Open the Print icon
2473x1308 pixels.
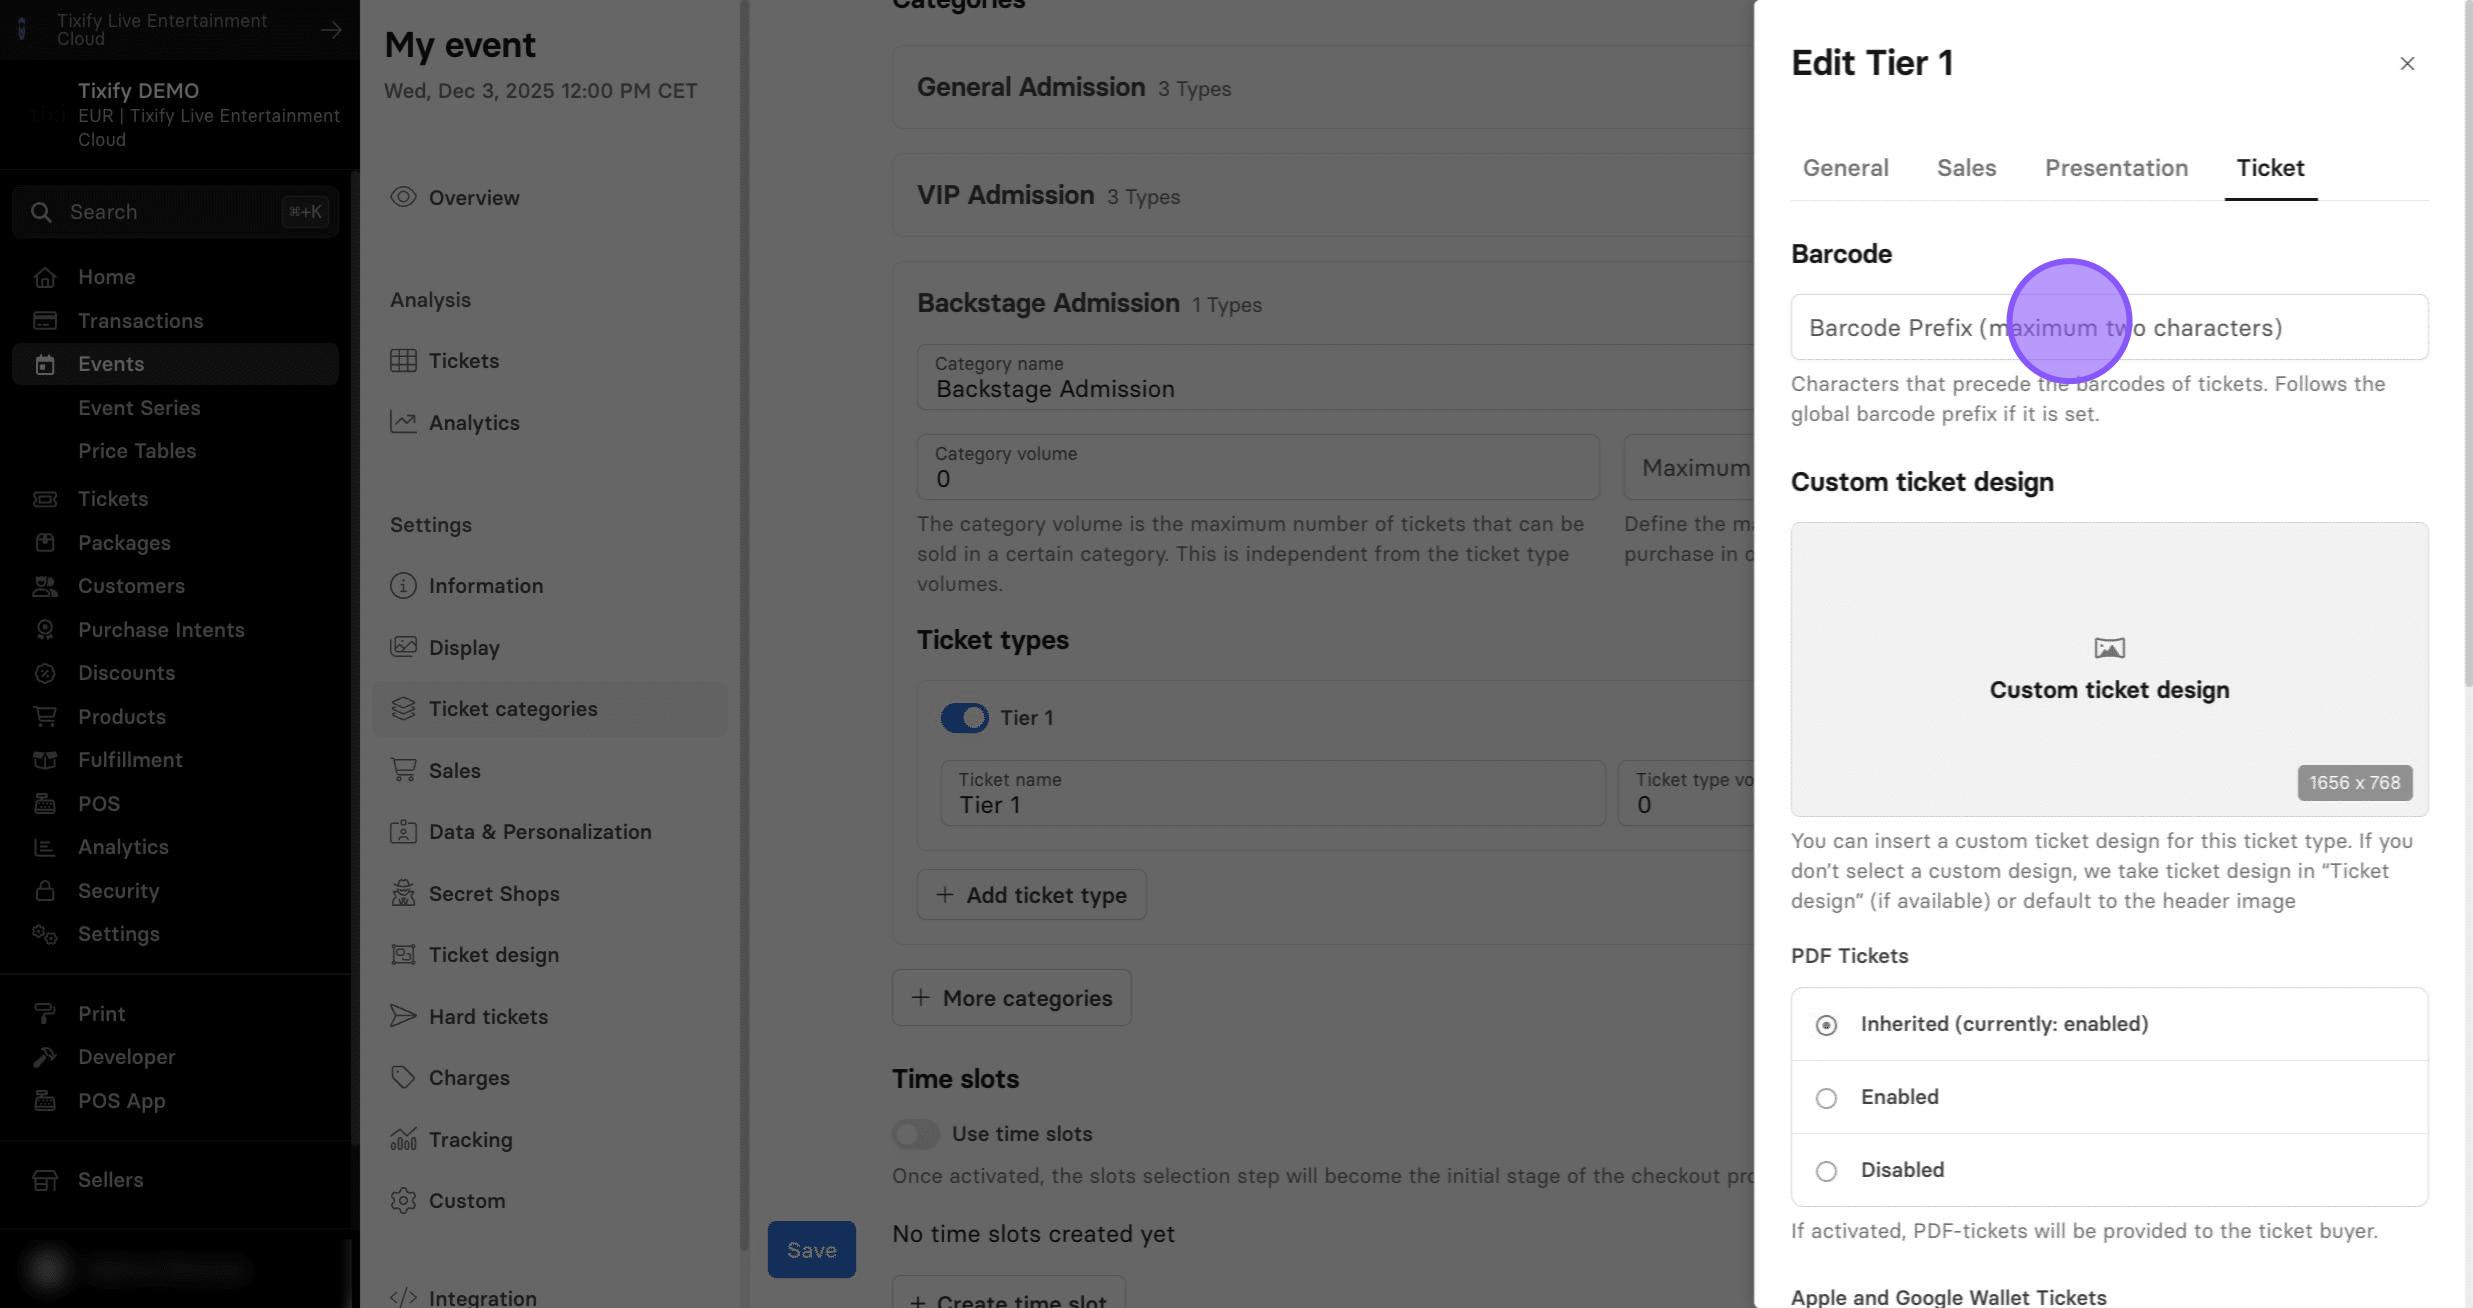pos(44,1014)
